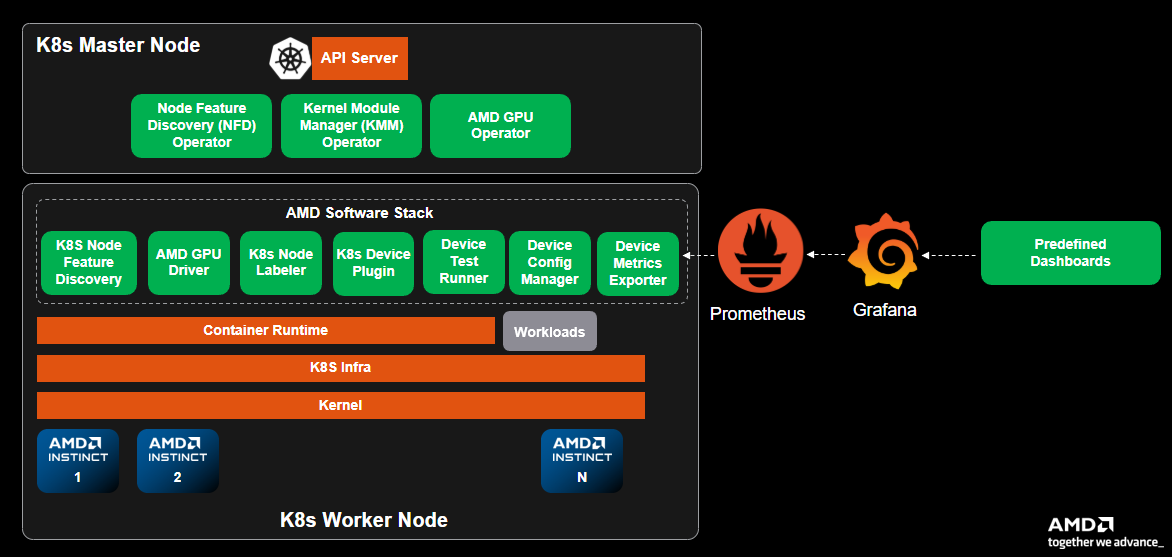Click Kernel Module Manager (KMM) Operator
The width and height of the screenshot is (1172, 557).
click(x=351, y=126)
